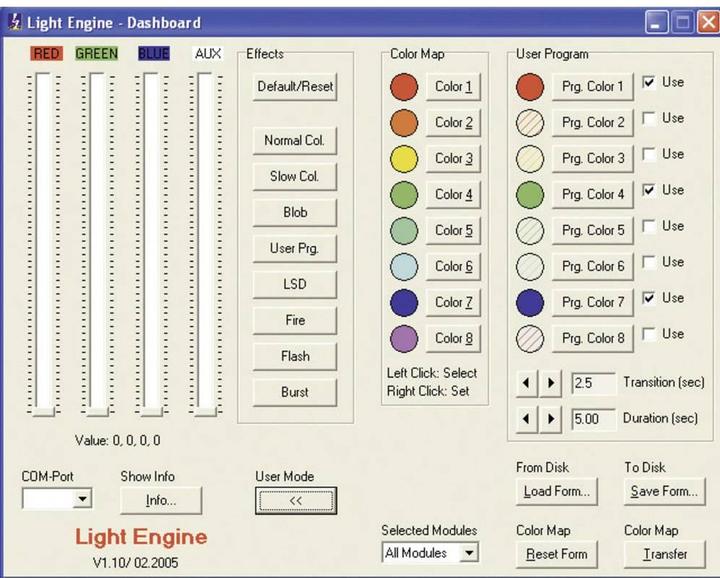Click the hatched Prg. Color 8 circle
Viewport: 720px width, 578px height.
(x=530, y=338)
